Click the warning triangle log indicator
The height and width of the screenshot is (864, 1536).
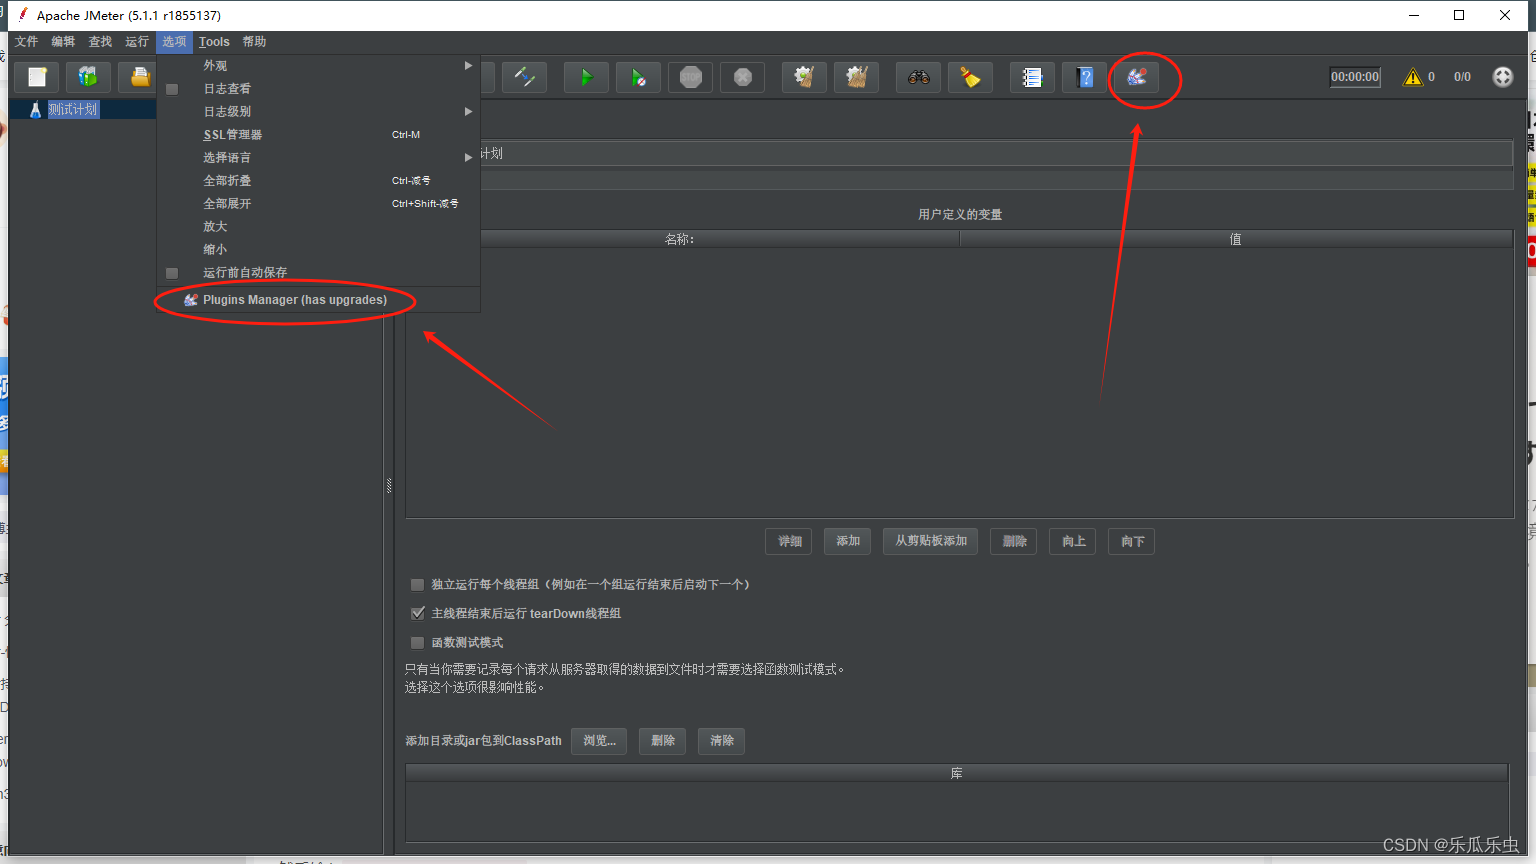click(x=1412, y=77)
